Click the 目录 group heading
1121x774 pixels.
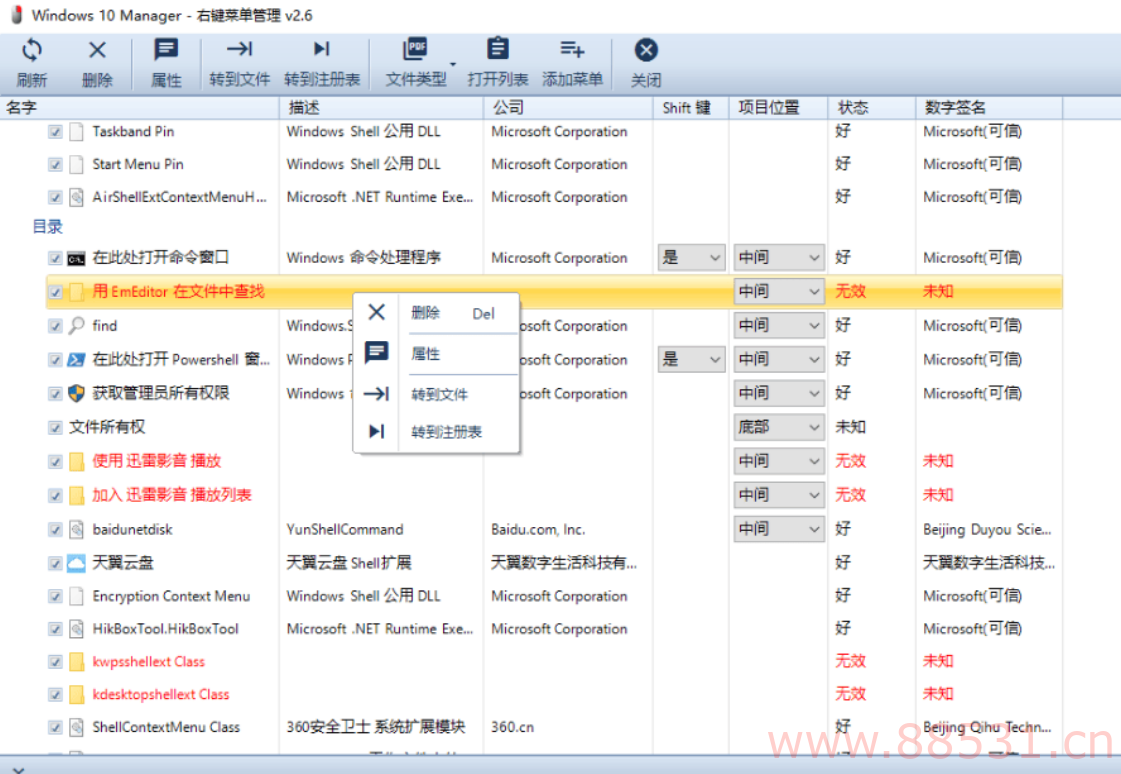[x=48, y=227]
